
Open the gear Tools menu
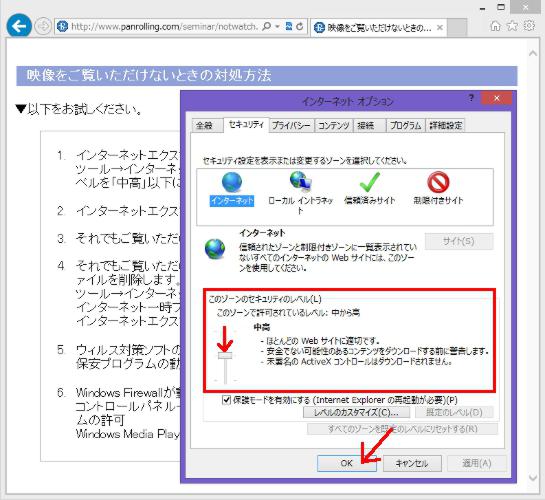tap(529, 25)
